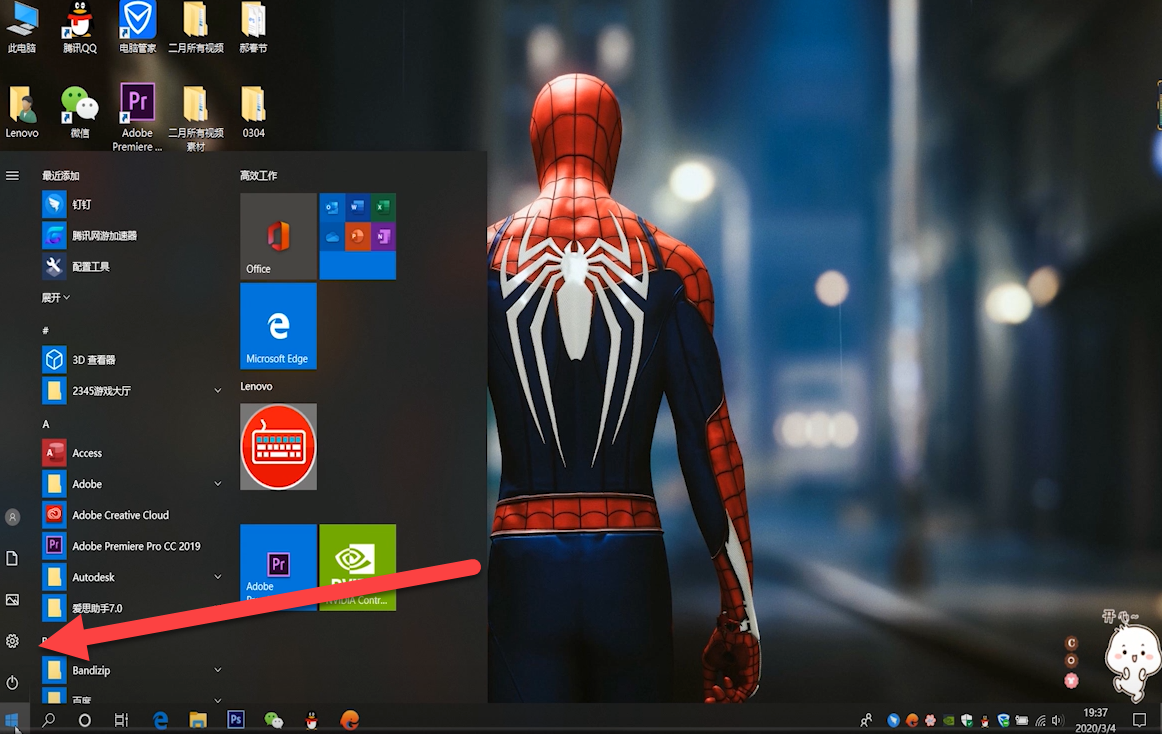Open the Lenovo red keyboard tile
This screenshot has width=1162, height=734.
coord(278,446)
